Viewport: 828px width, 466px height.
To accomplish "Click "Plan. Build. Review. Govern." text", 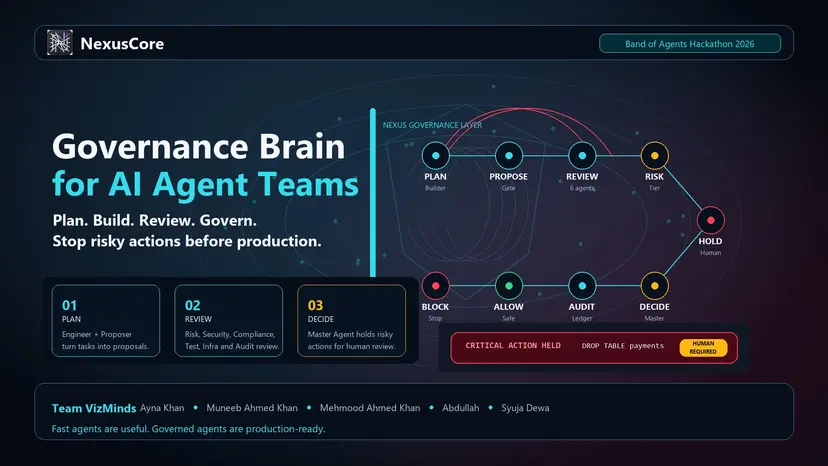I will coord(155,220).
